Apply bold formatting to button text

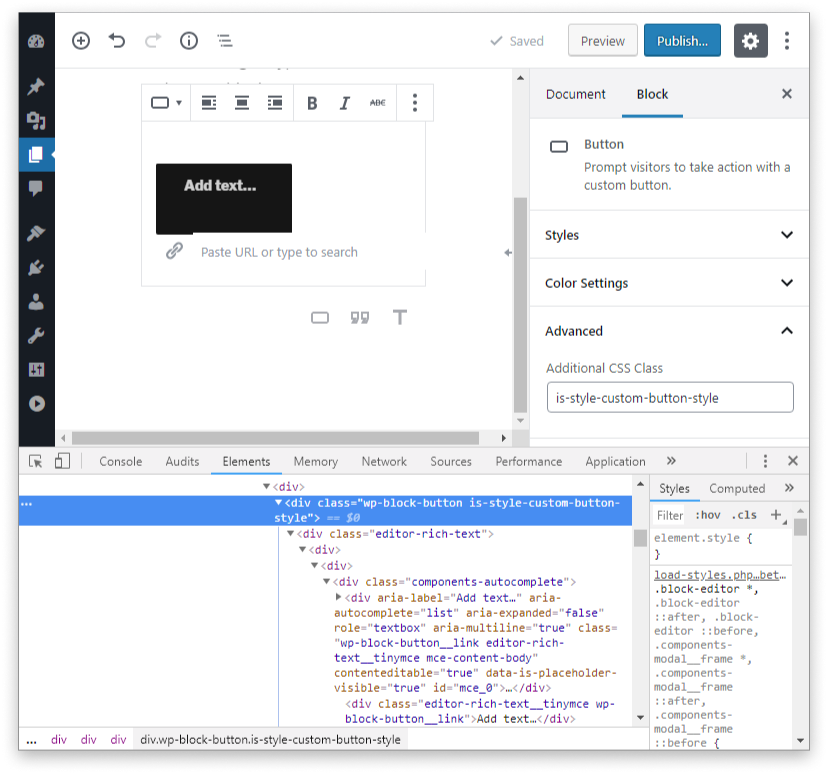[312, 103]
